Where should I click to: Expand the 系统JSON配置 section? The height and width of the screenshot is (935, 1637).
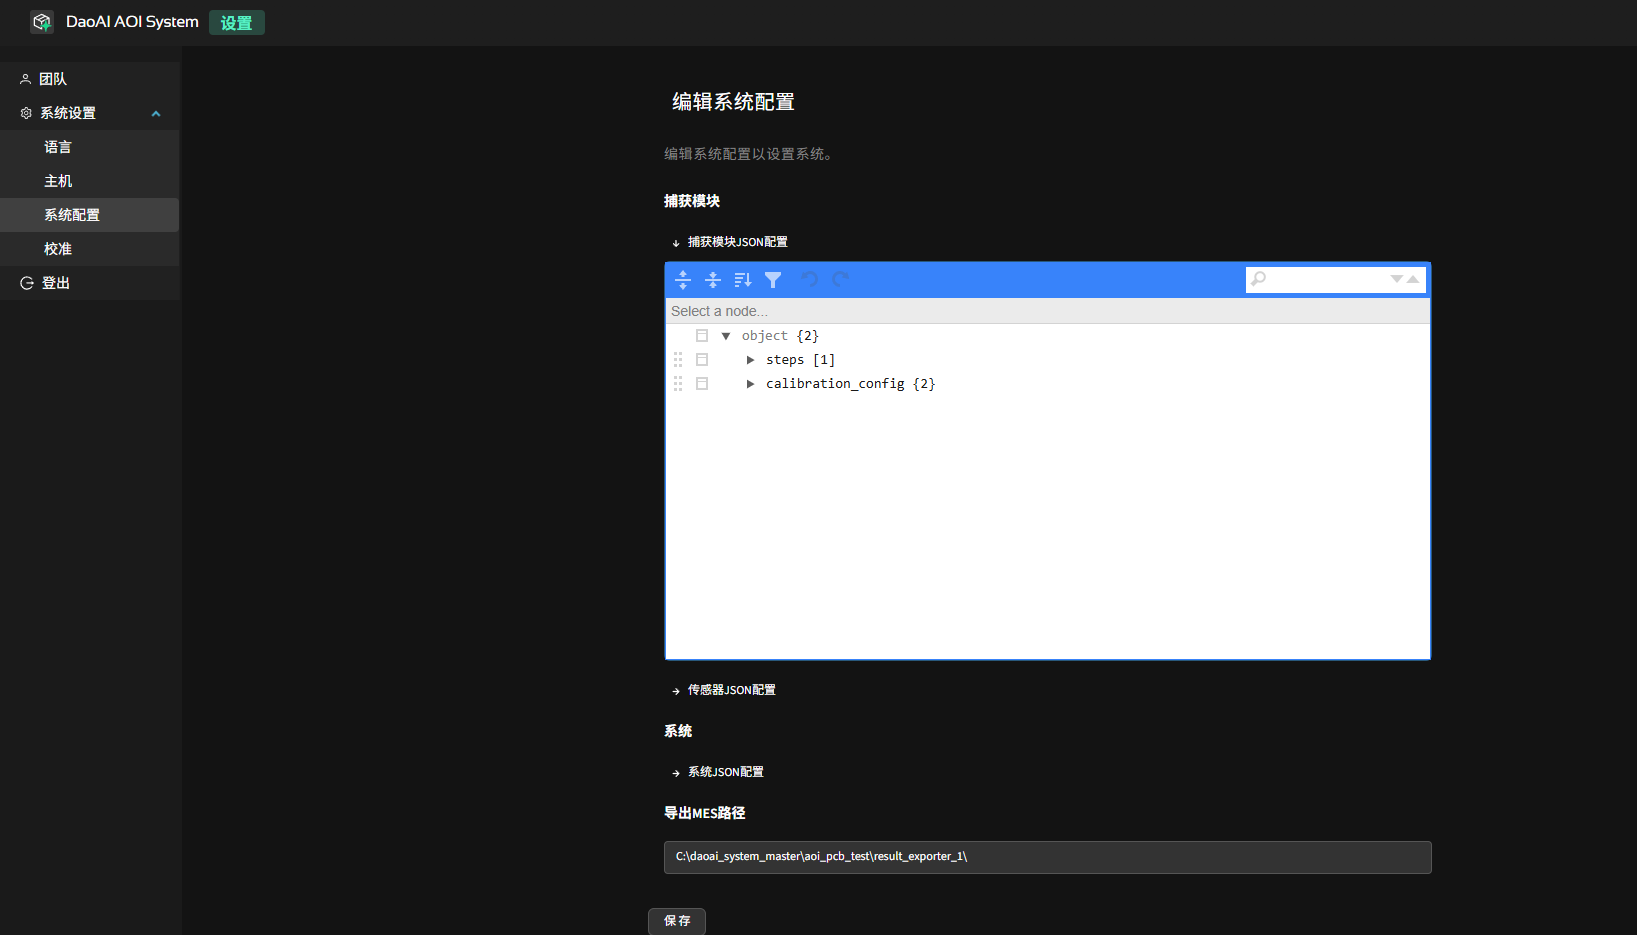pyautogui.click(x=724, y=772)
